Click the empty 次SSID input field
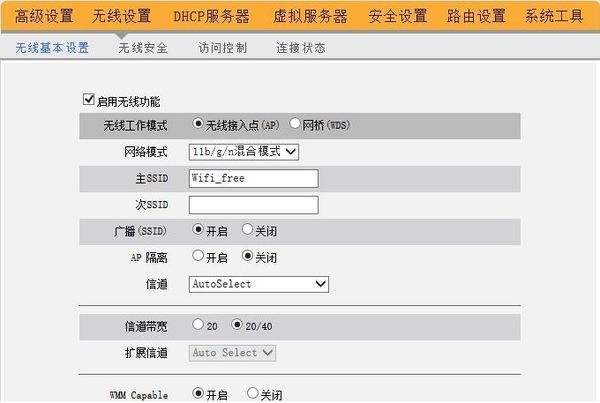This screenshot has width=600, height=403. tap(254, 205)
